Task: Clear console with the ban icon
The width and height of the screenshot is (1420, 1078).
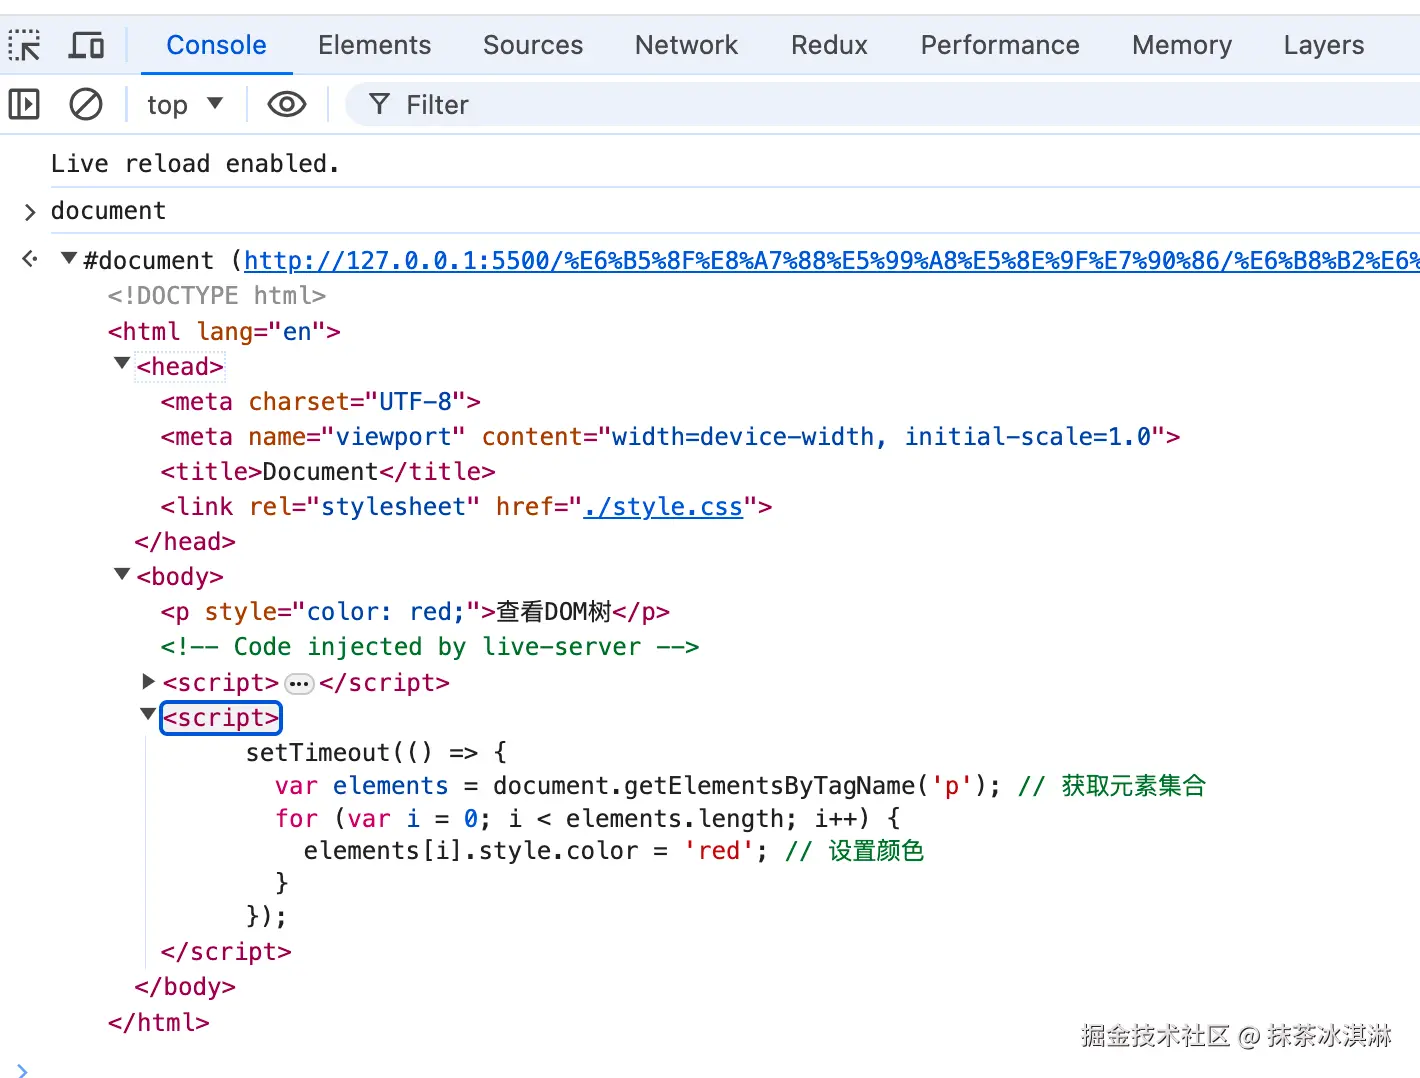Action: 86,104
